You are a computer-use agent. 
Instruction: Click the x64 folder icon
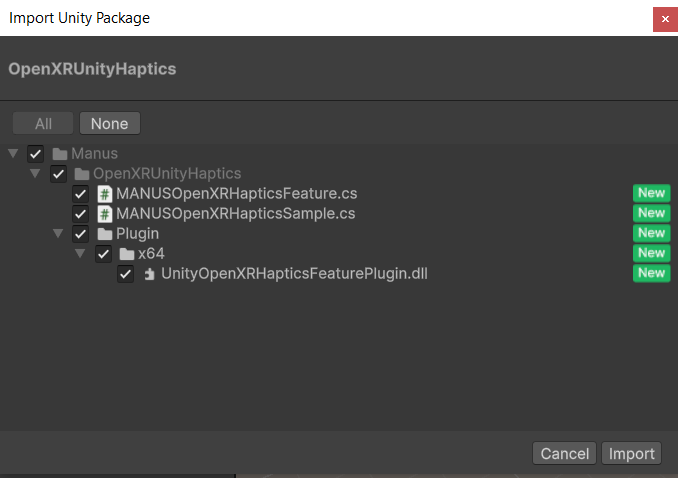click(126, 254)
